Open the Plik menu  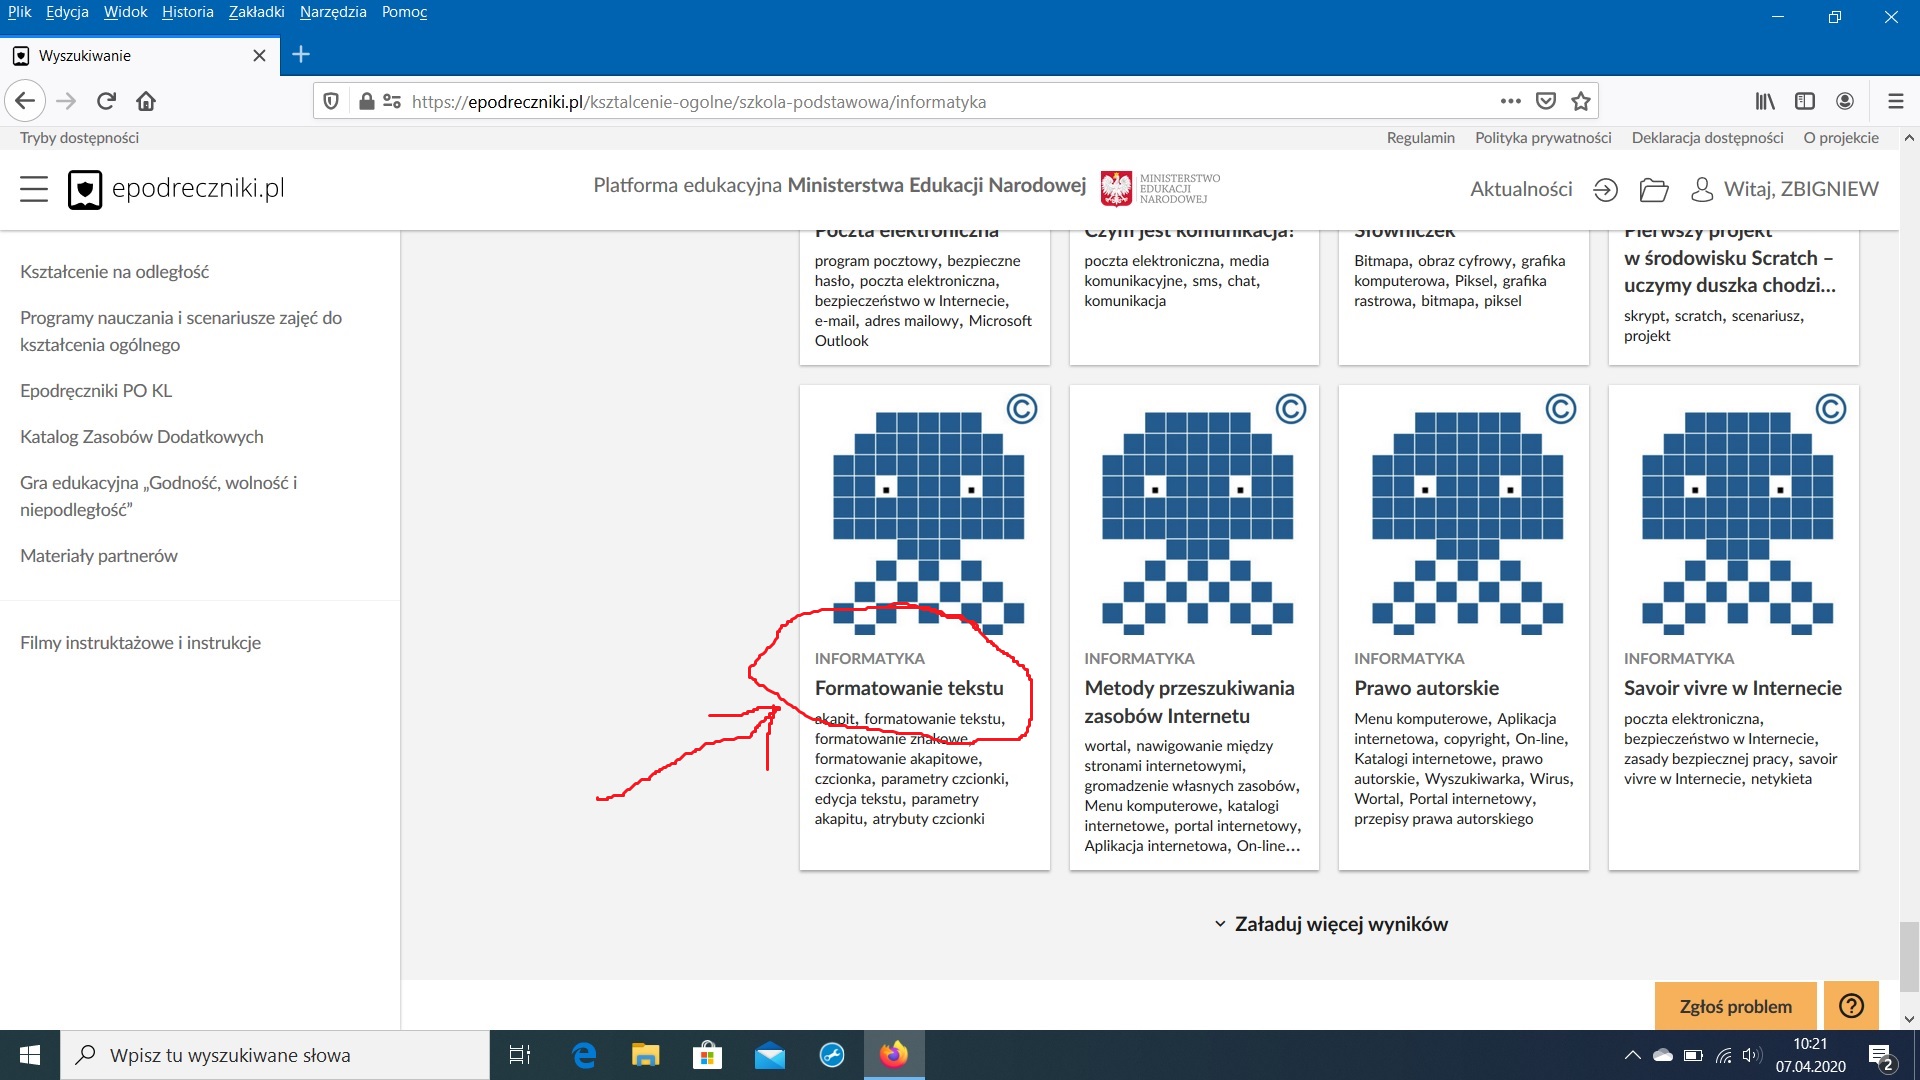point(20,12)
